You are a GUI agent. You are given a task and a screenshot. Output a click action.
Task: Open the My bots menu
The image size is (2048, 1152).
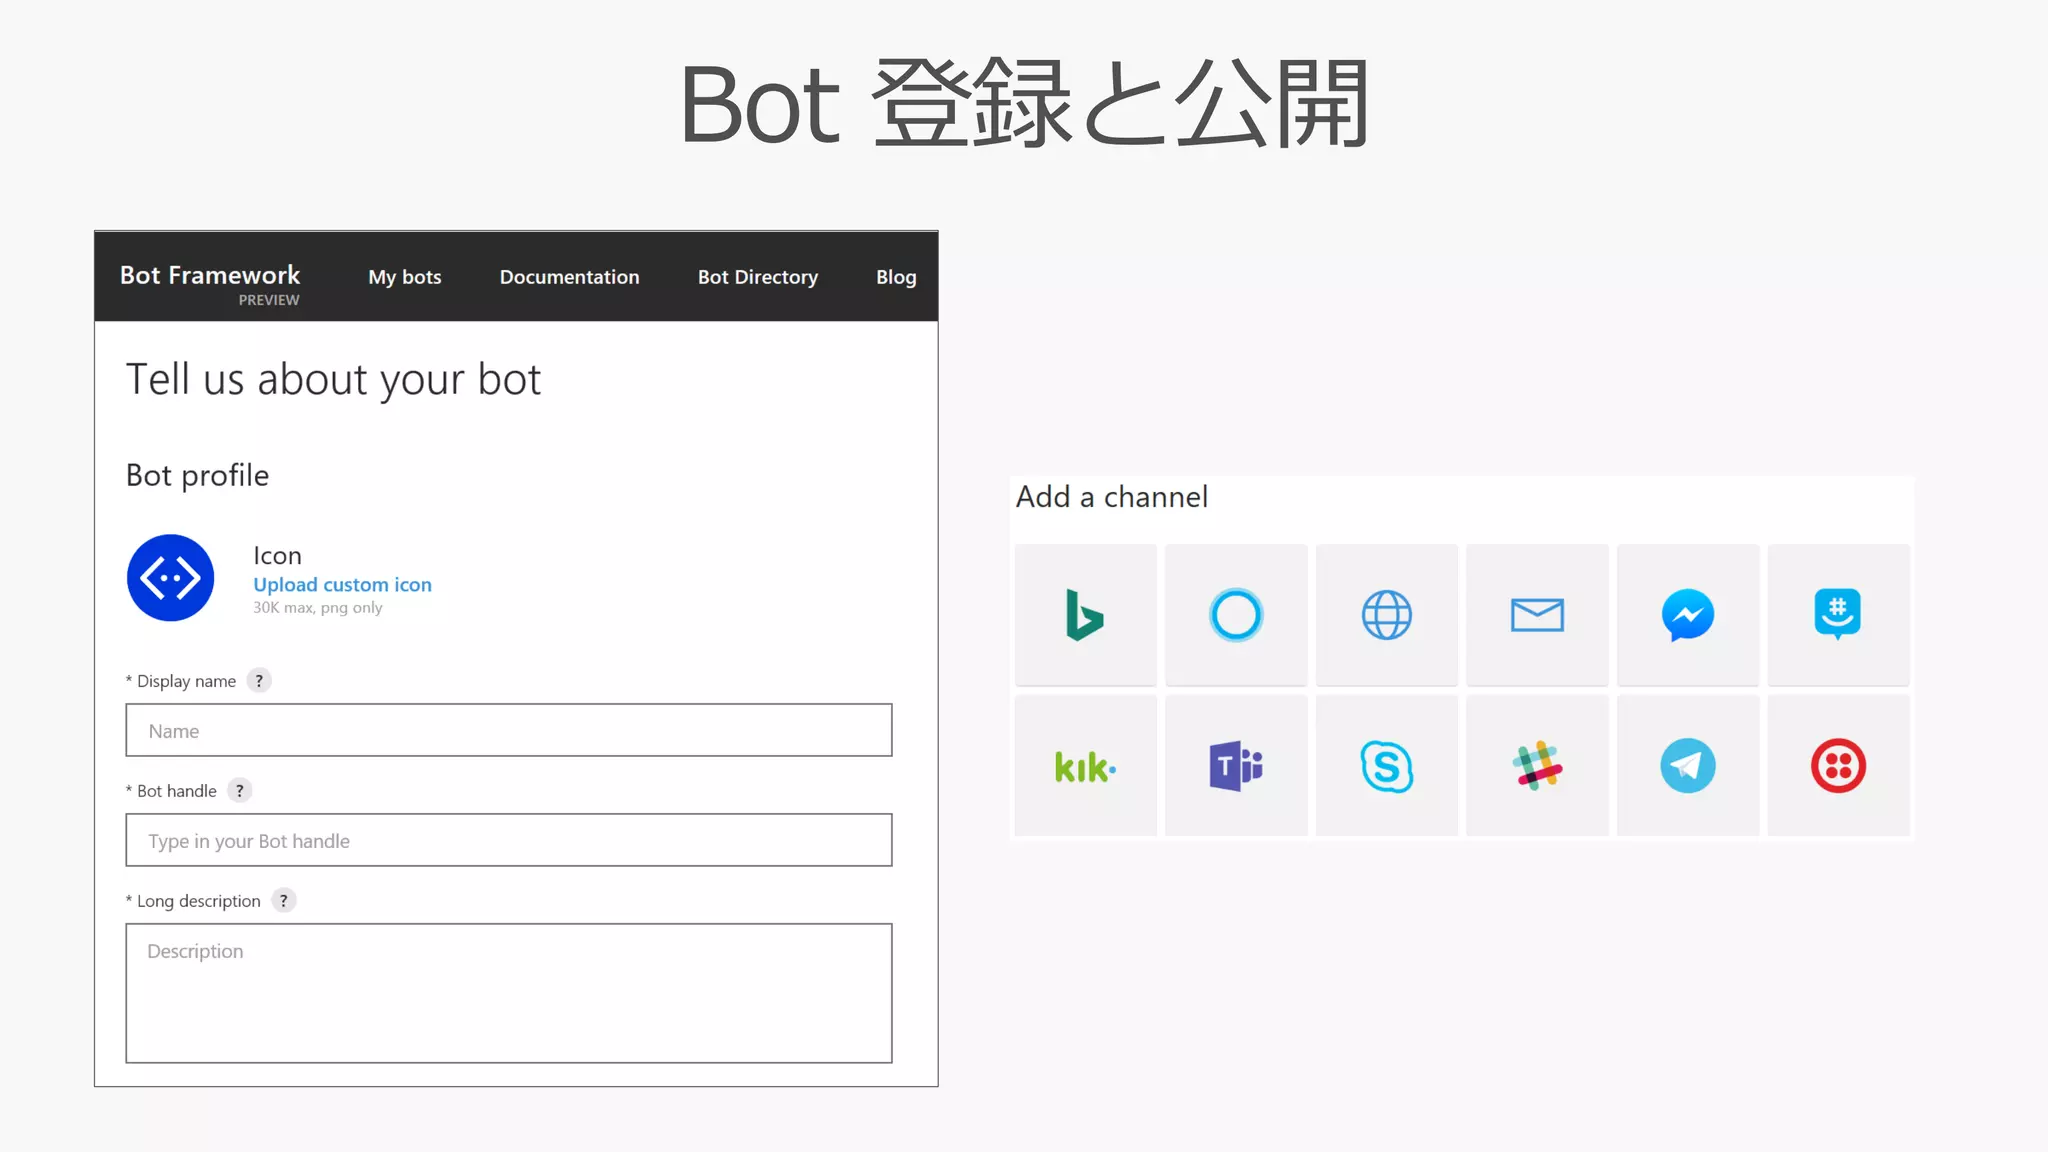[x=404, y=277]
